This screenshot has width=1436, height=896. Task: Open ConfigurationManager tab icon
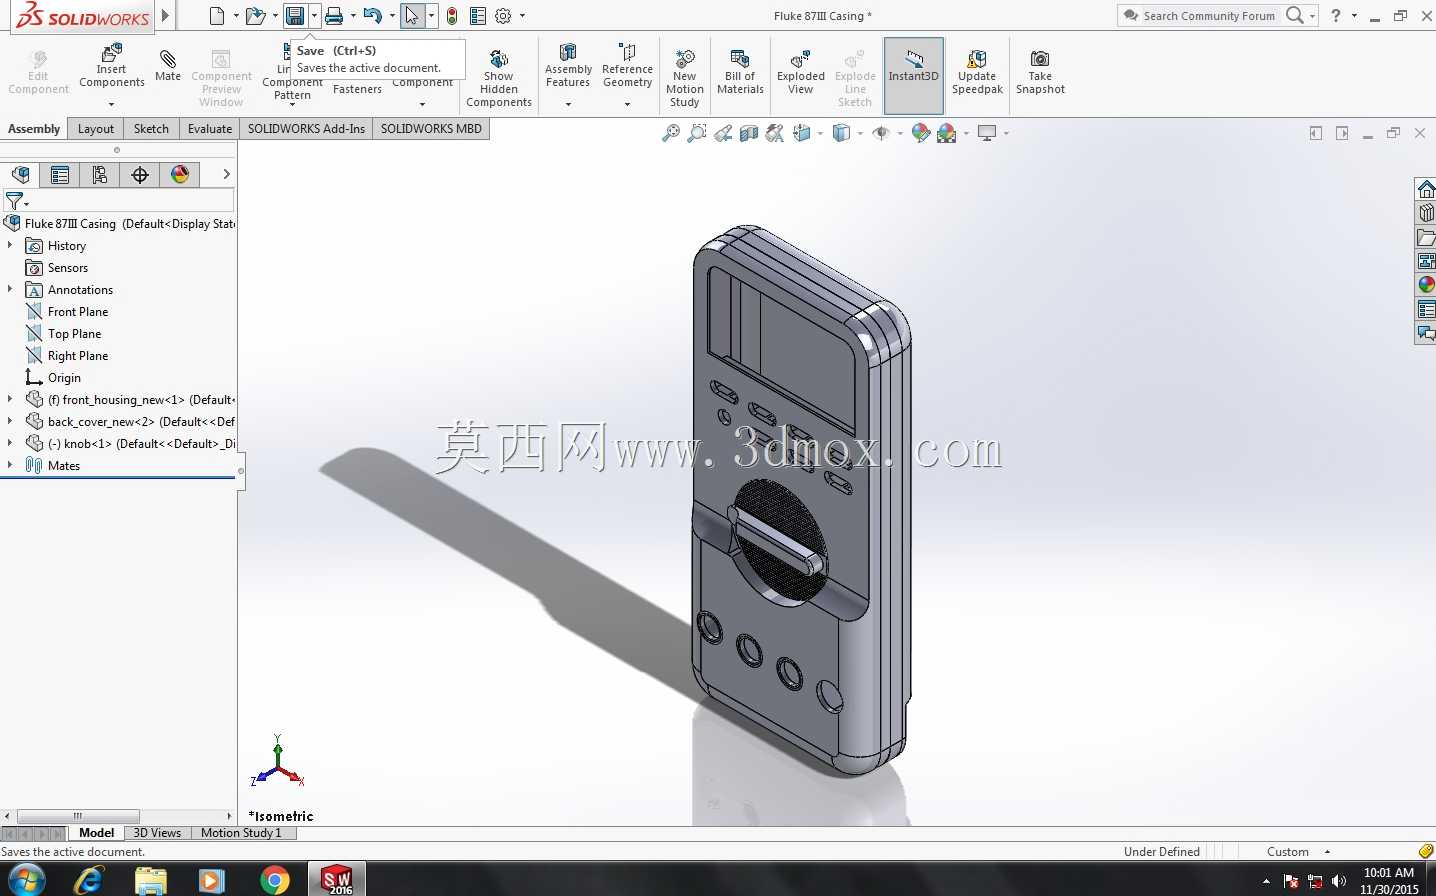click(x=100, y=175)
